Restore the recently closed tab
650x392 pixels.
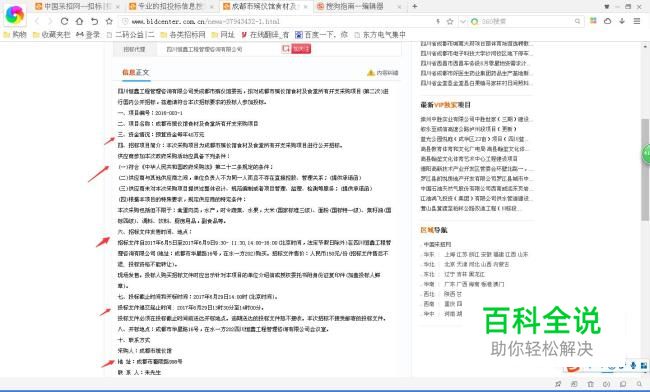[x=95, y=21]
